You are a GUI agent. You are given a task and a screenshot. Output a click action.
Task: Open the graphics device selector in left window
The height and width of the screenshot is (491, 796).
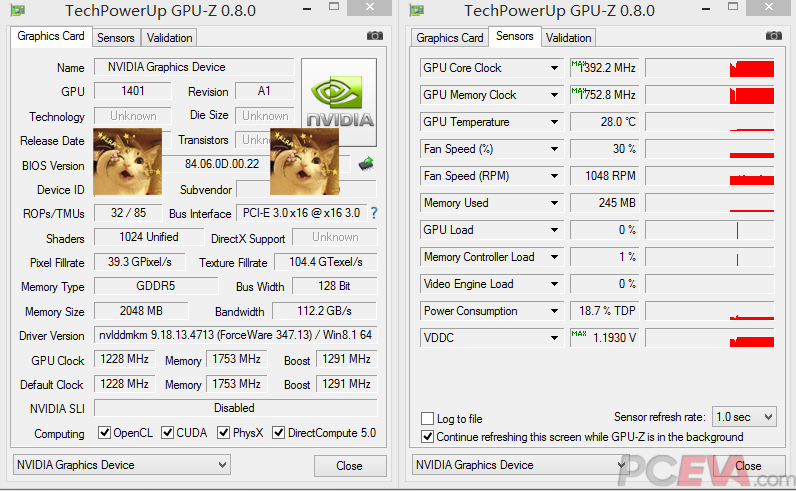click(121, 465)
